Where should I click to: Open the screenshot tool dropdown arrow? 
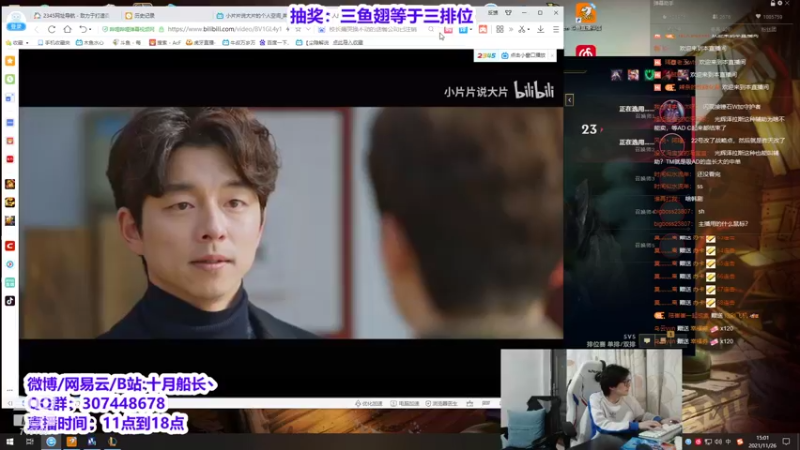(x=529, y=30)
